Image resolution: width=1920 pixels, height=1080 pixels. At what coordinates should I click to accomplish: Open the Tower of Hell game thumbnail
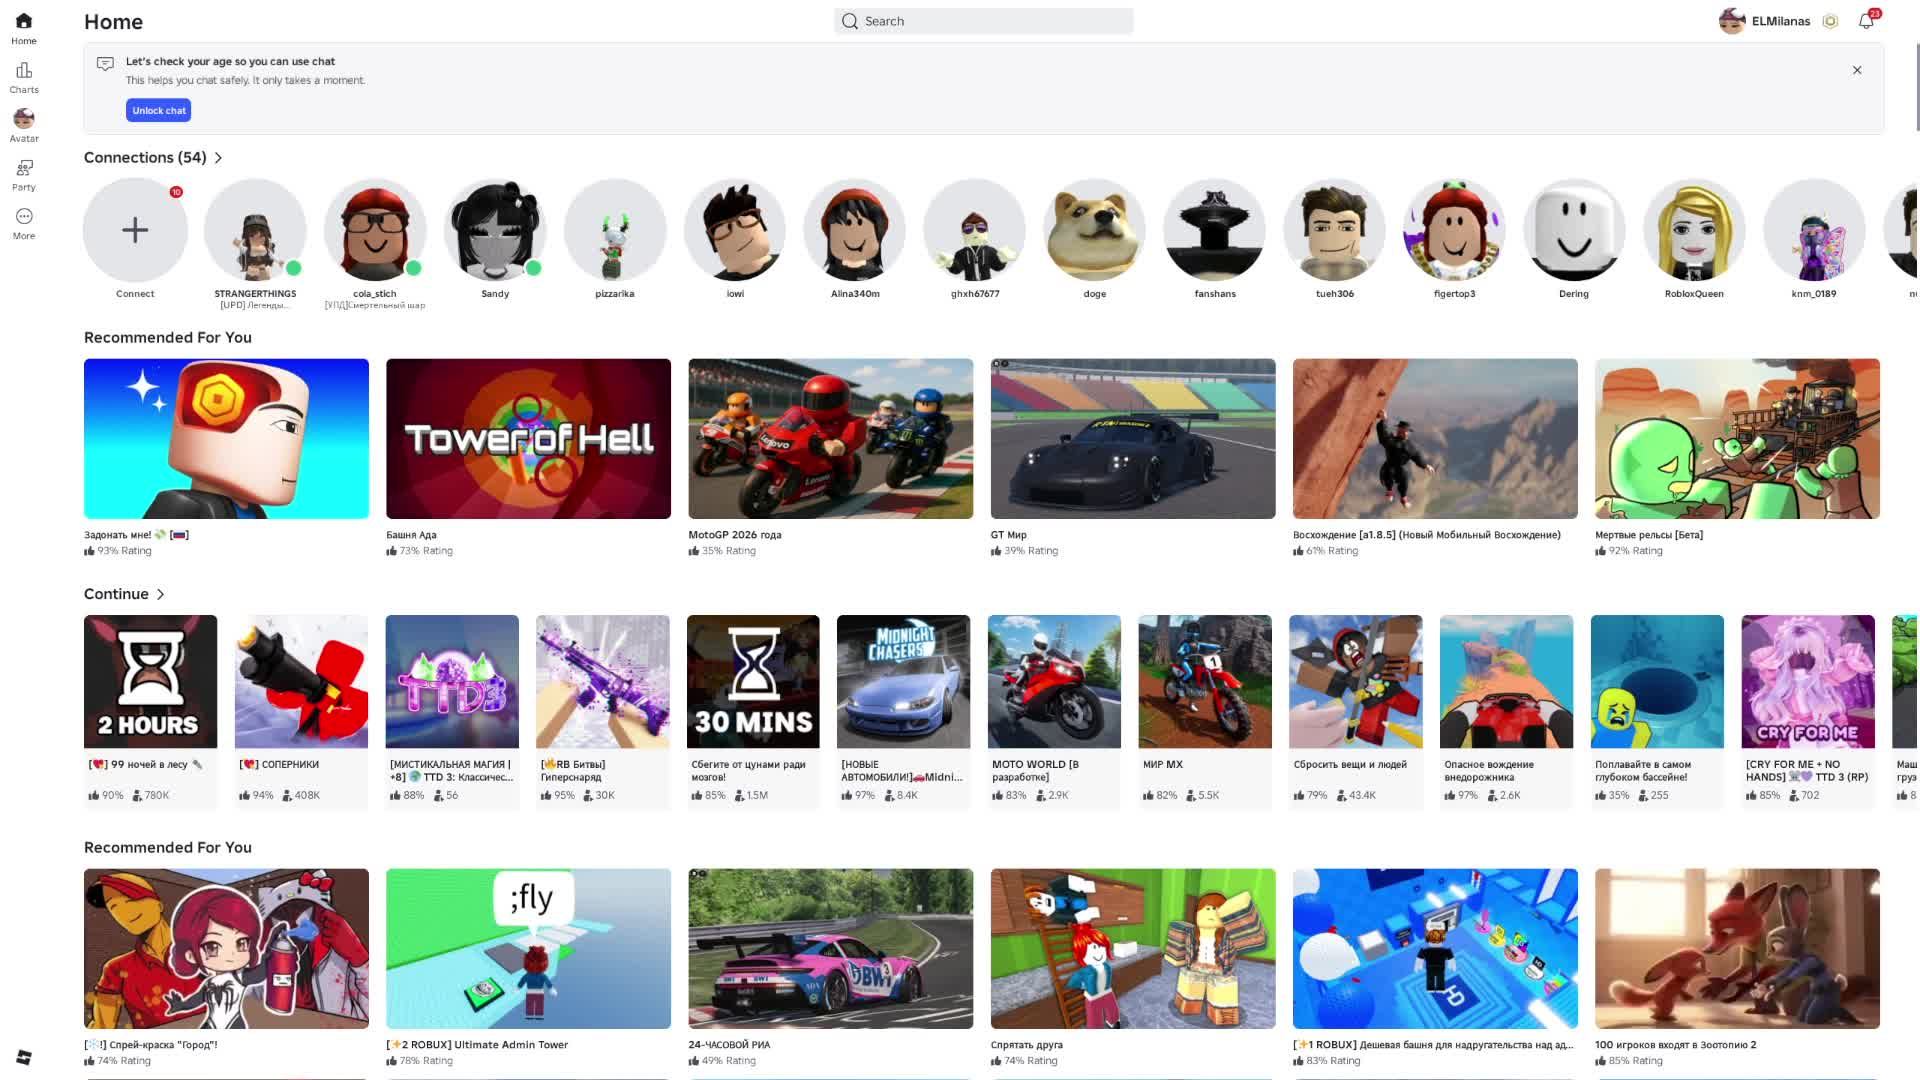[528, 439]
